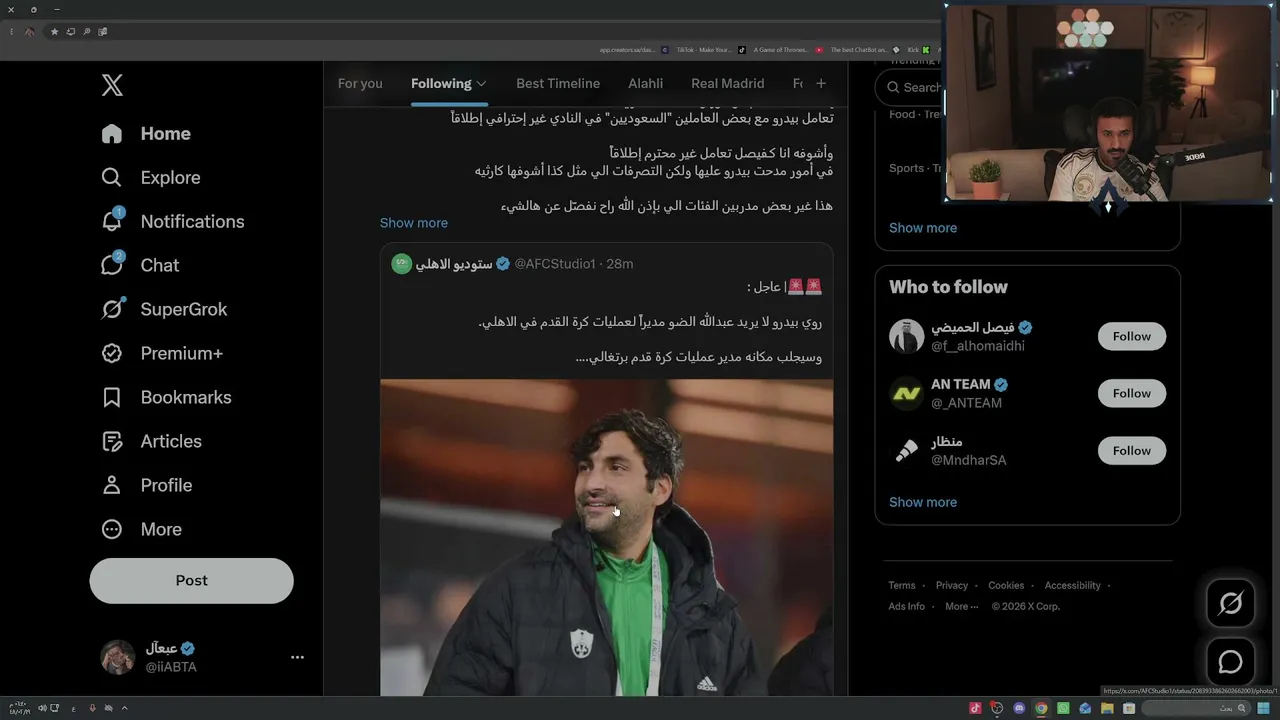Screen dimensions: 1280x720
Task: Launch SuperGrok from the sidebar
Action: [164, 310]
